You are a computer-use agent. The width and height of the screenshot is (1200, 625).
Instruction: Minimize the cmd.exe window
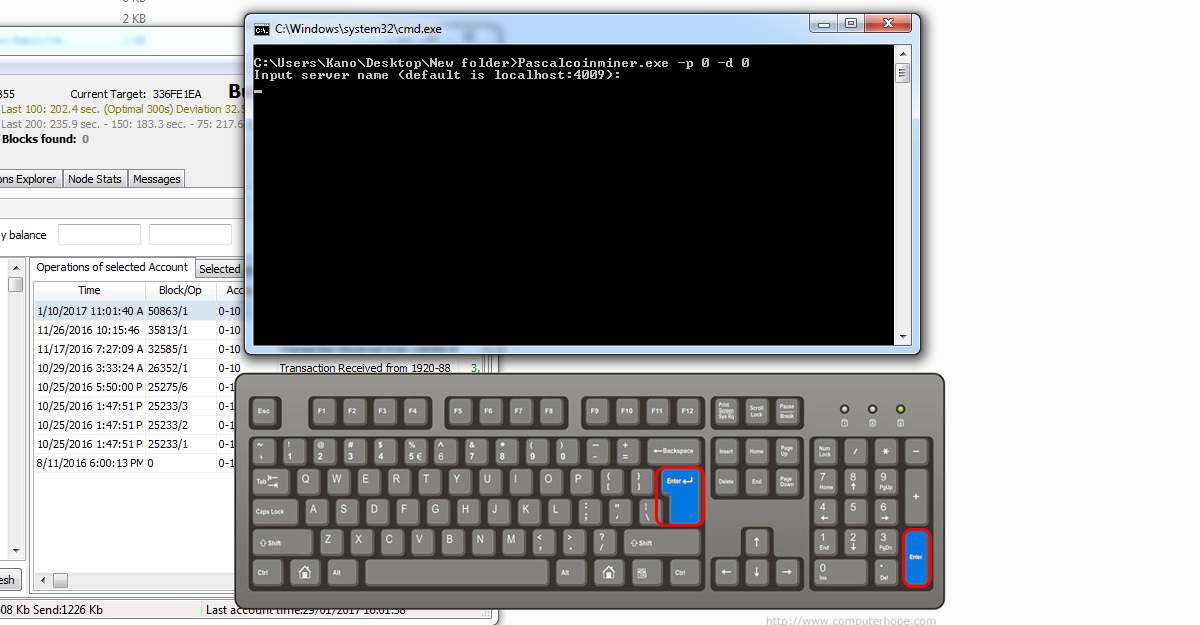[x=822, y=23]
